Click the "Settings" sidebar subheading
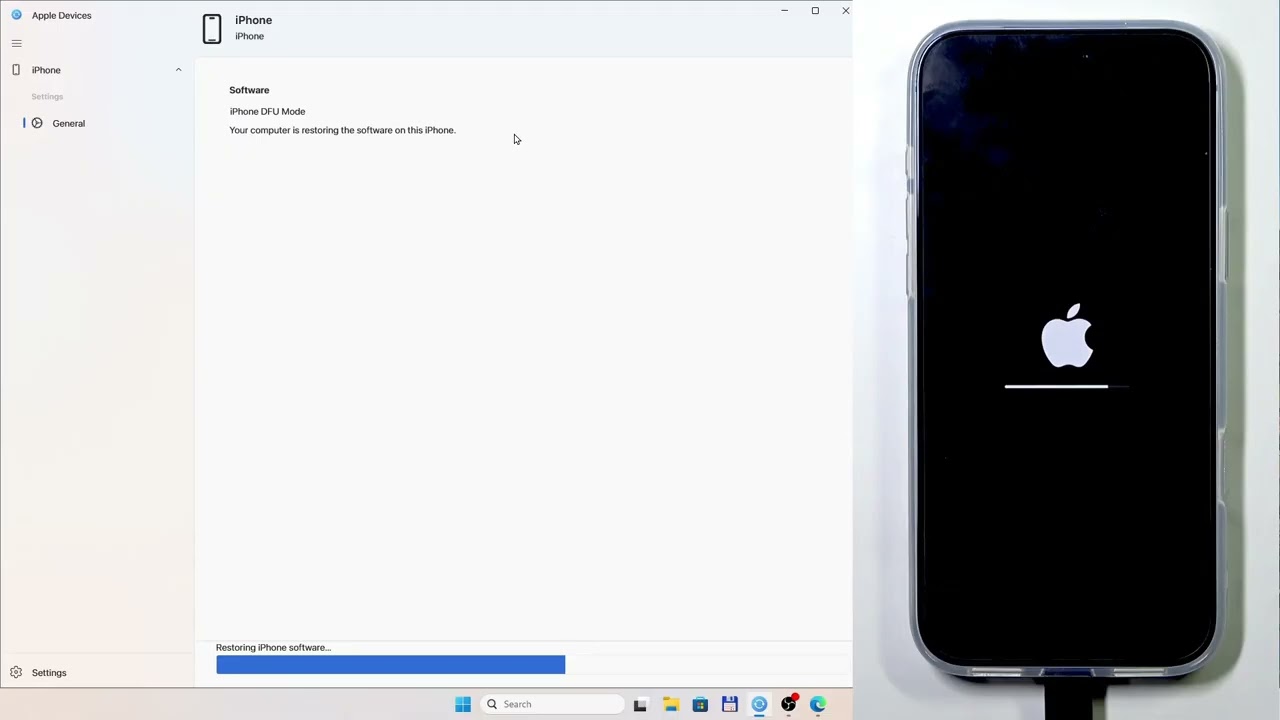The width and height of the screenshot is (1280, 720). pos(47,97)
